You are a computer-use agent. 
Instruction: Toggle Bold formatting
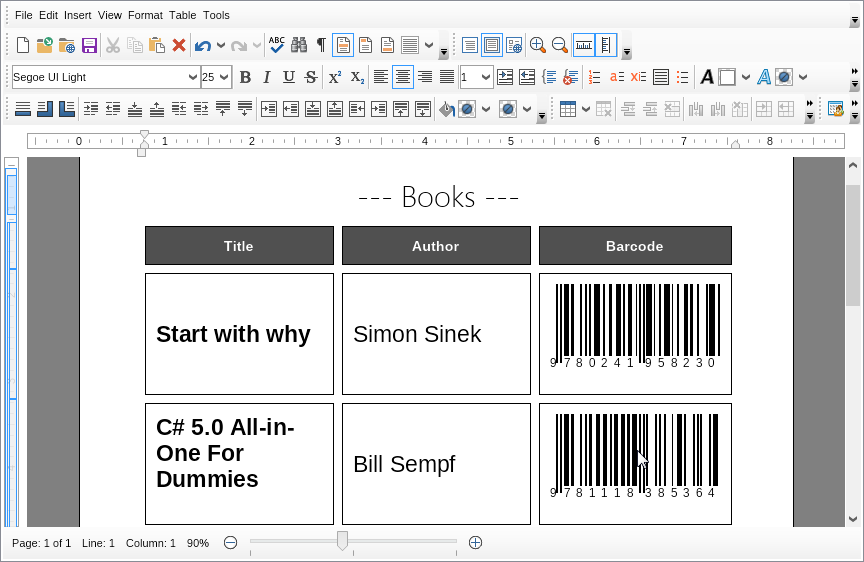(x=245, y=77)
